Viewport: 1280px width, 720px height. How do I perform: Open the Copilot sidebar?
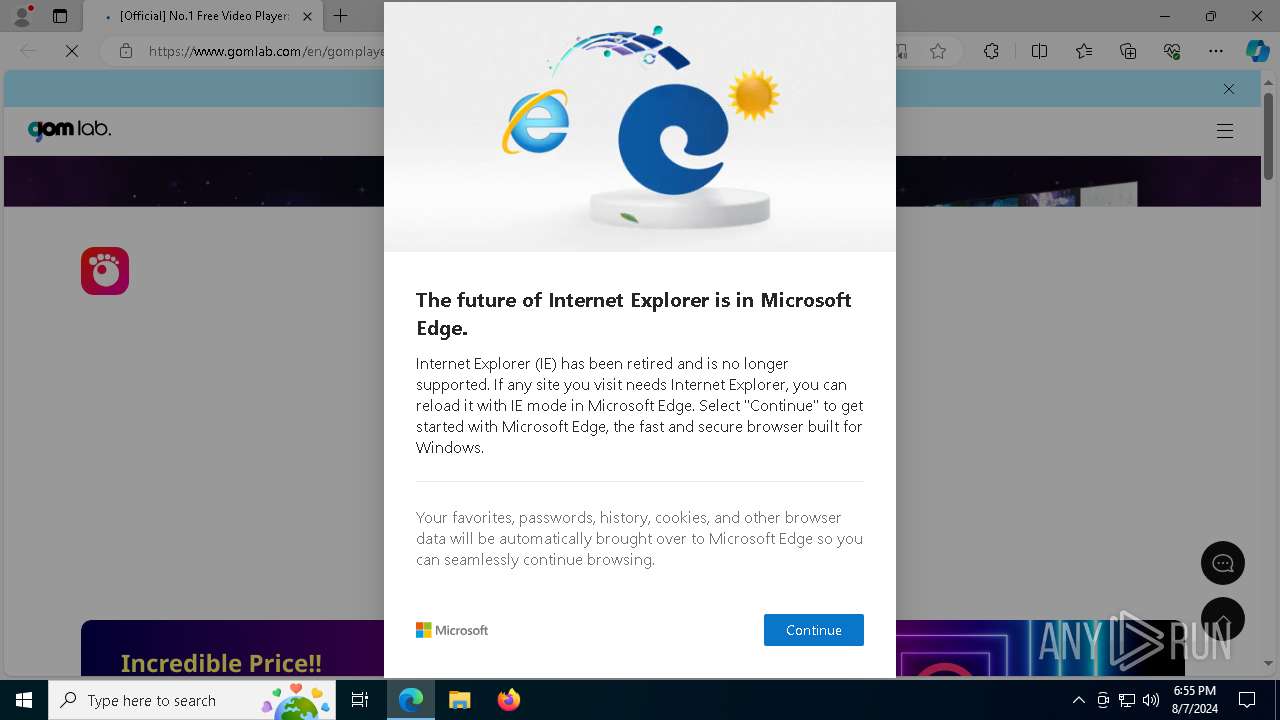coord(1257,51)
